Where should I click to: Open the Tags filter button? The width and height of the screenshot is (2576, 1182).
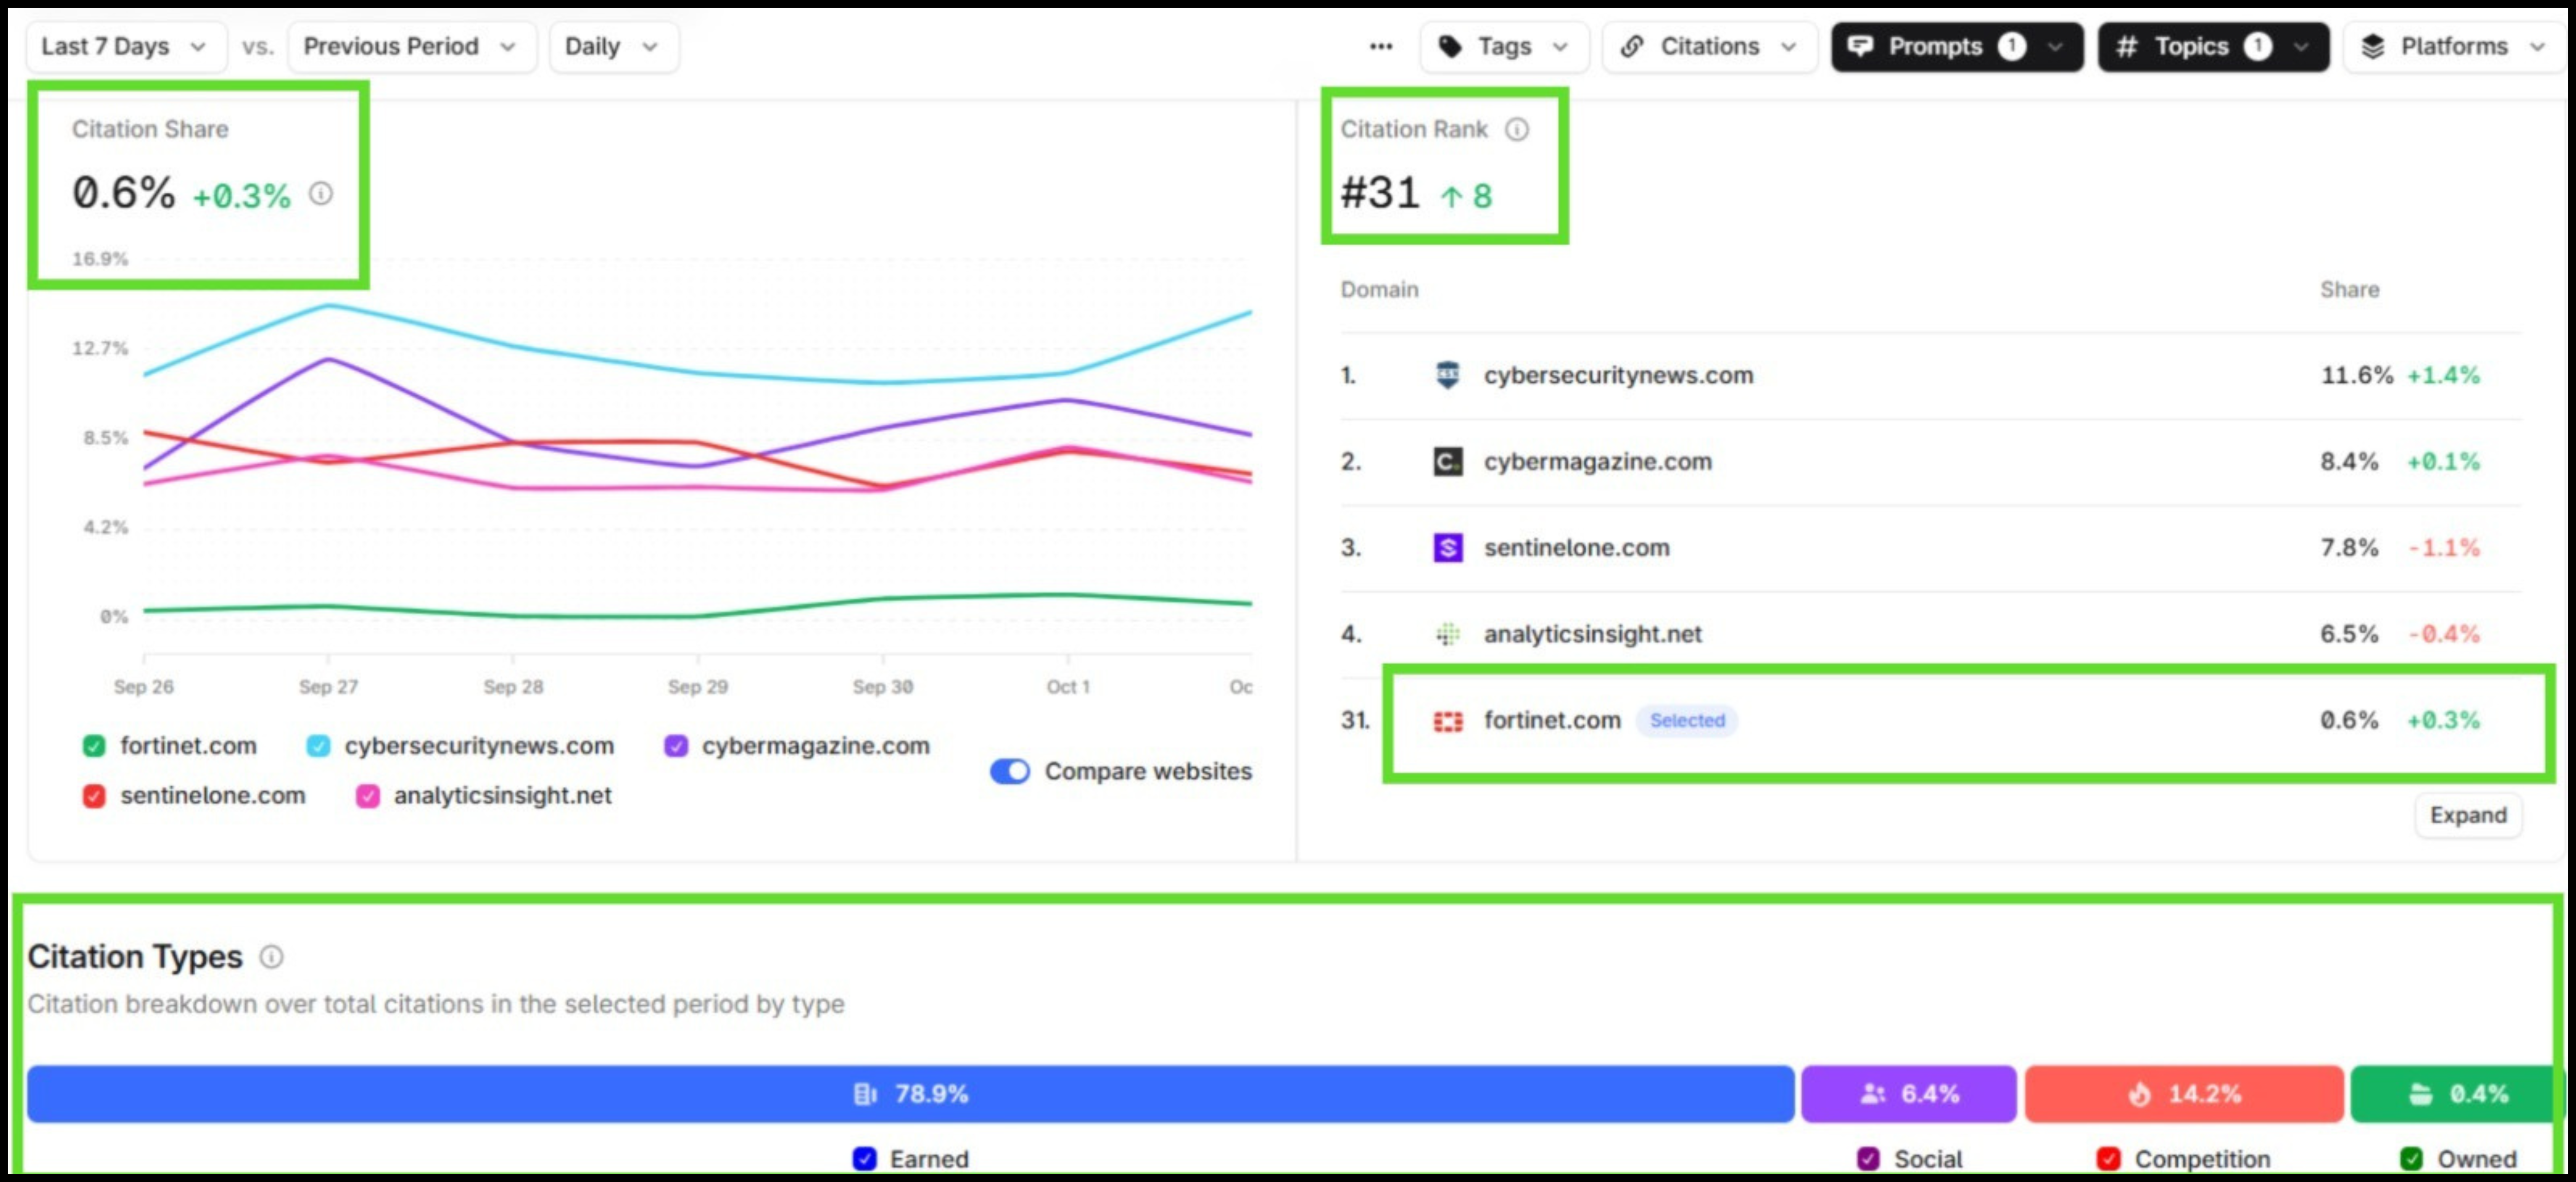[x=1502, y=46]
